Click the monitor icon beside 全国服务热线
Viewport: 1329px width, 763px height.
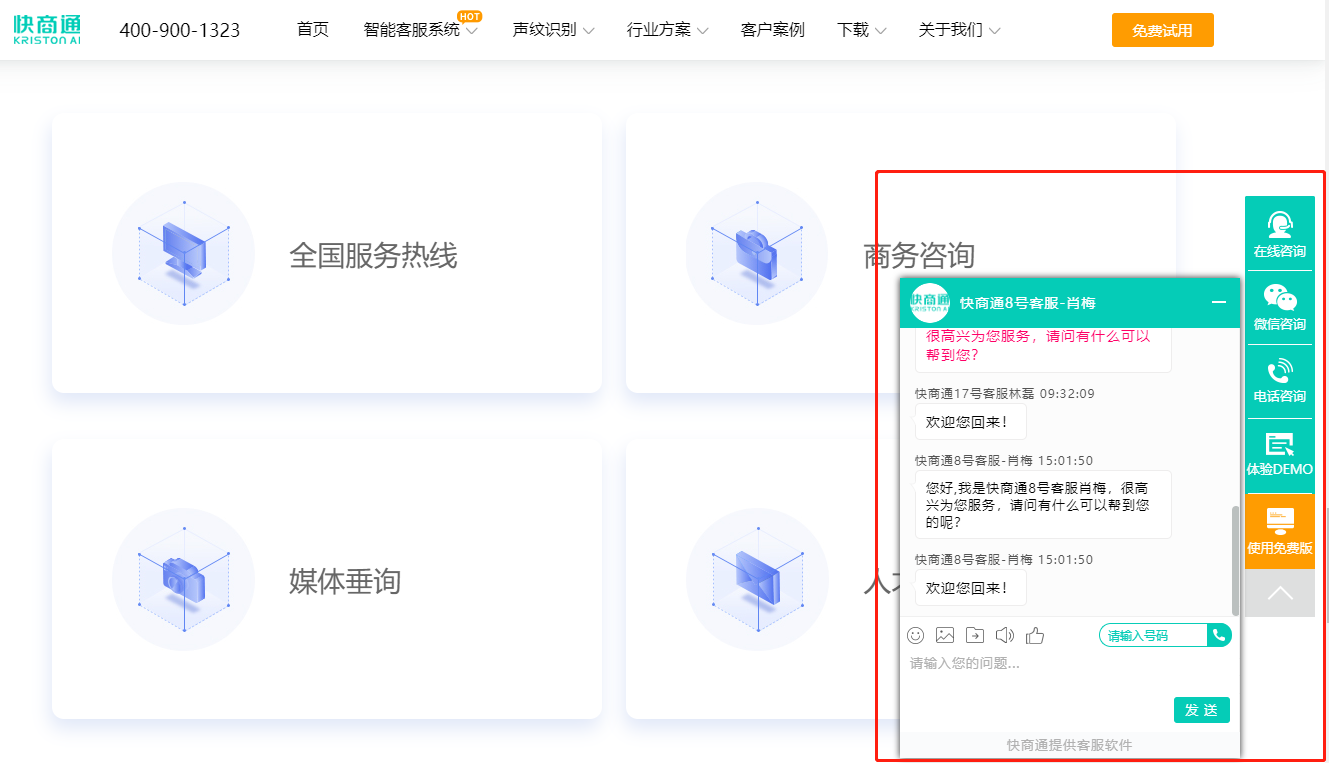[x=184, y=253]
